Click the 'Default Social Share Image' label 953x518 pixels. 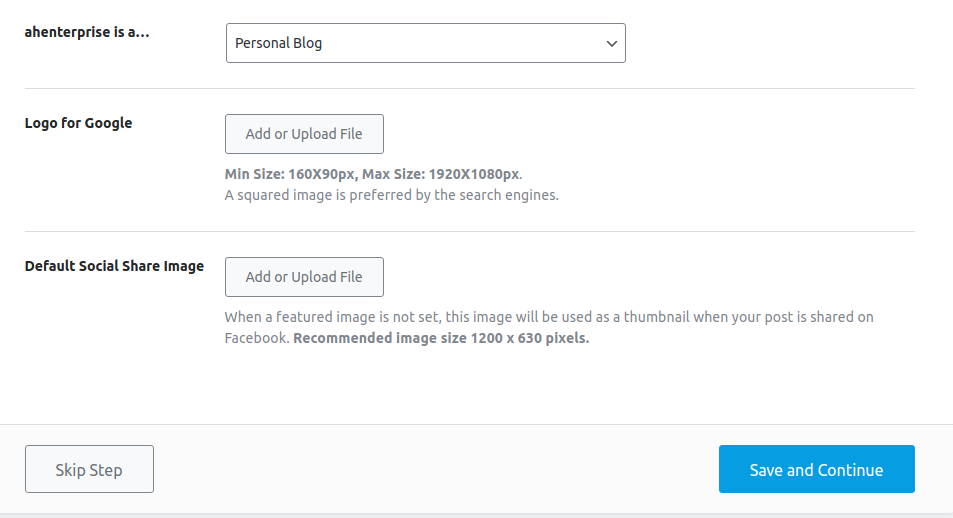(114, 266)
